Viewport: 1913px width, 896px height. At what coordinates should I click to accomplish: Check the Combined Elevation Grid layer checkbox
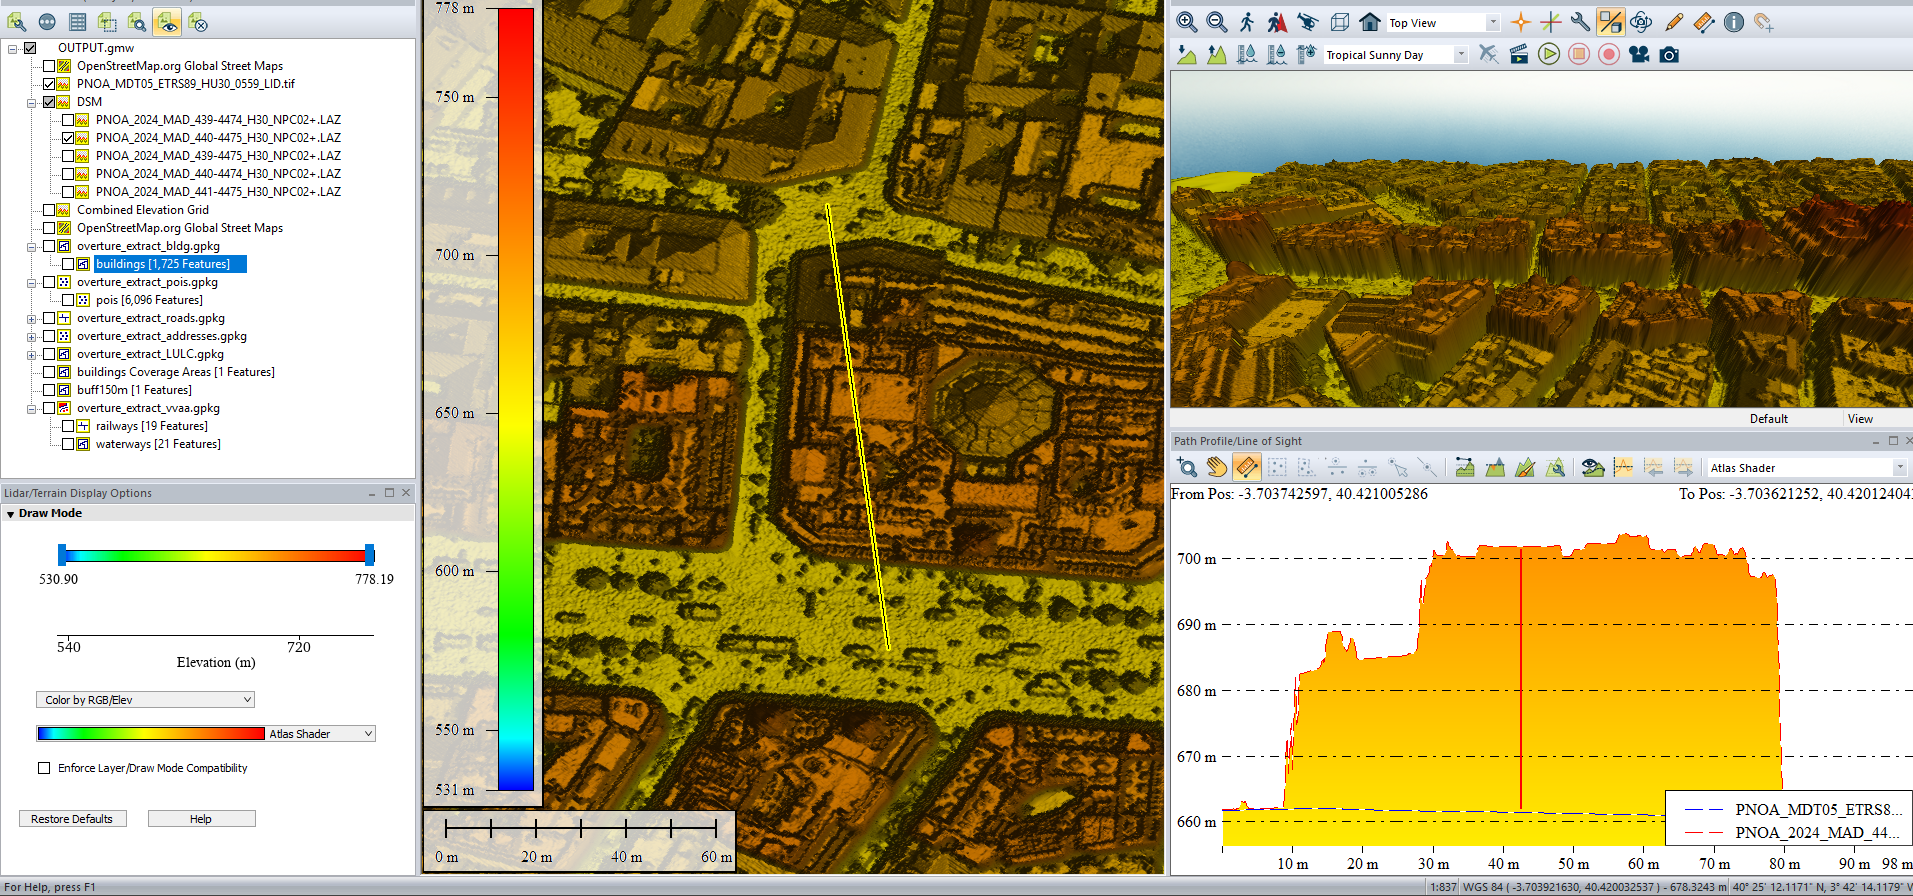[x=49, y=210]
